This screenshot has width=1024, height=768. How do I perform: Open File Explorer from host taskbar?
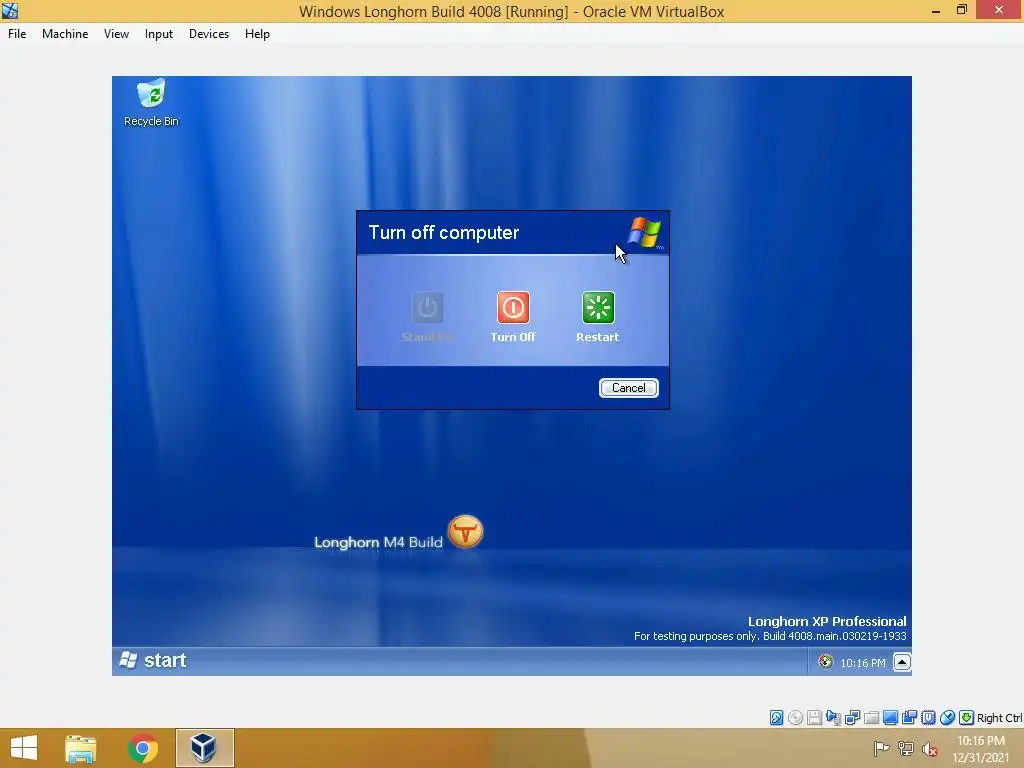81,748
